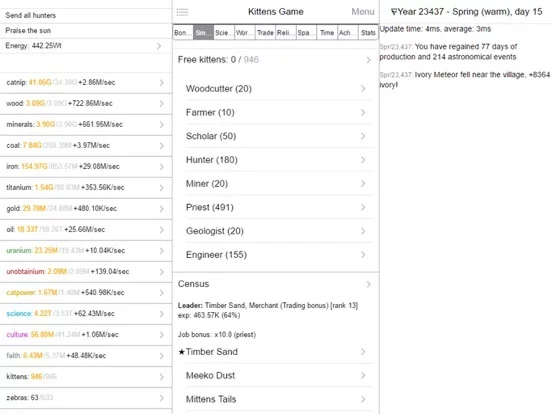The width and height of the screenshot is (552, 414).
Task: Switch to the Stats tab
Action: click(368, 33)
